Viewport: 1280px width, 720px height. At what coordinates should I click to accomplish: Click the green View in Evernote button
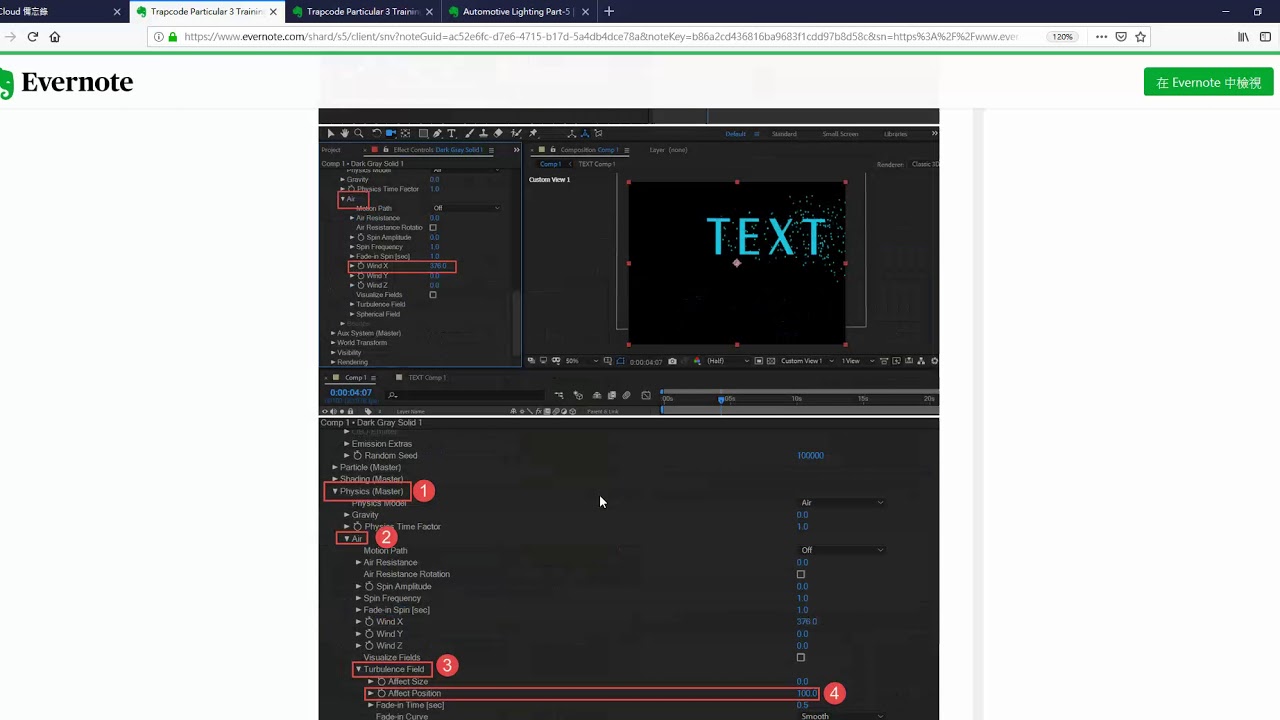1209,82
